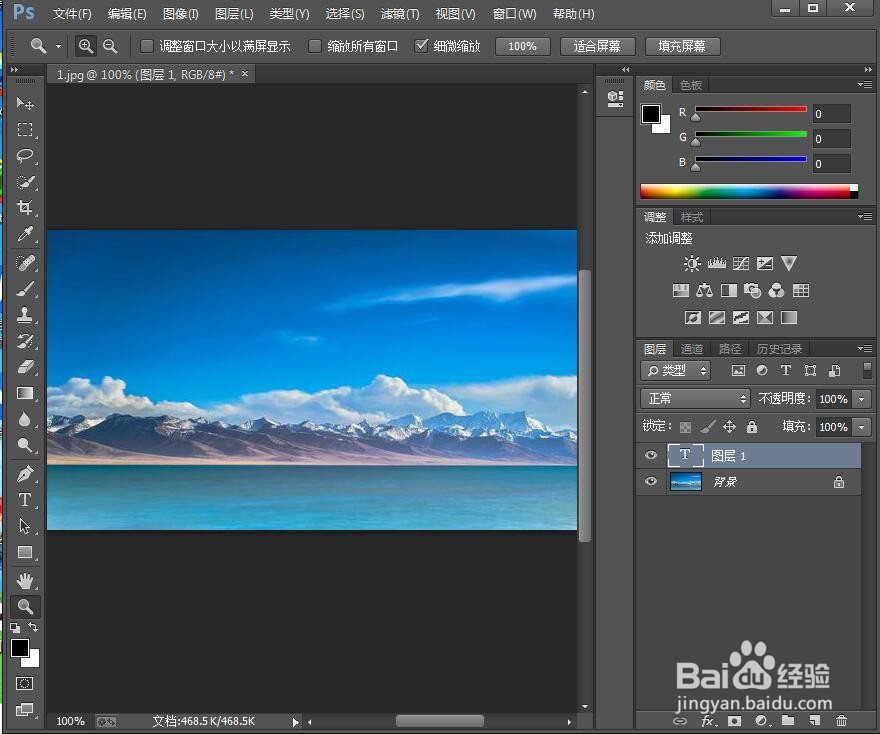Screen dimensions: 880x734
Task: Select the Quick Selection tool
Action: pos(25,182)
